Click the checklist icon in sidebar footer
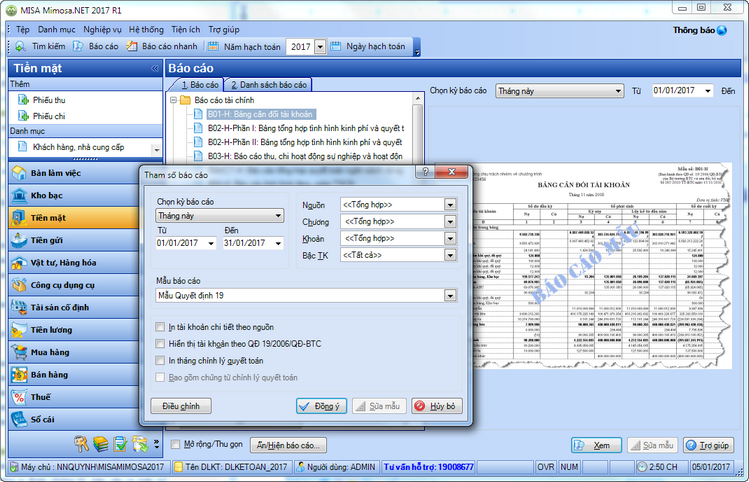Viewport: 749px width, 482px height. (120, 444)
